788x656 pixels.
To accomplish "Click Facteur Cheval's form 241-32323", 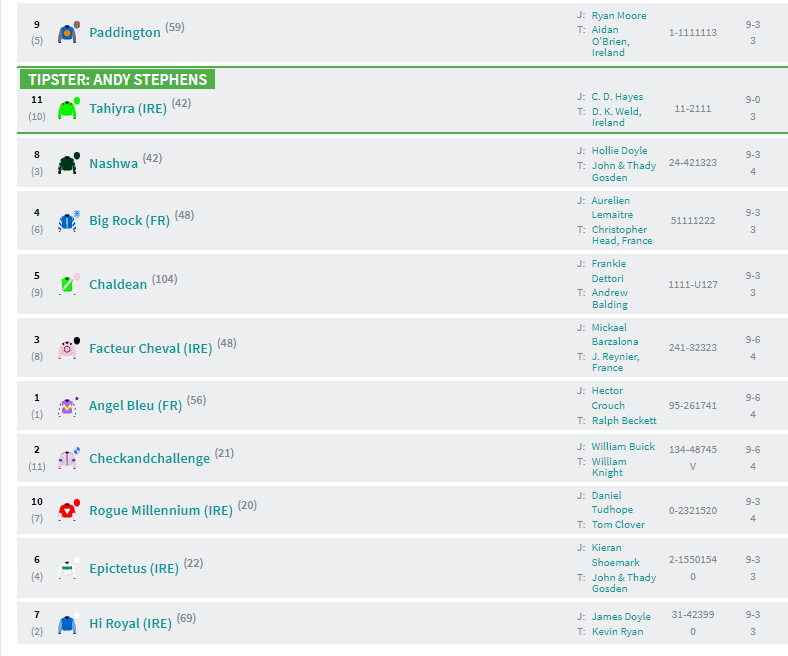I will click(693, 348).
